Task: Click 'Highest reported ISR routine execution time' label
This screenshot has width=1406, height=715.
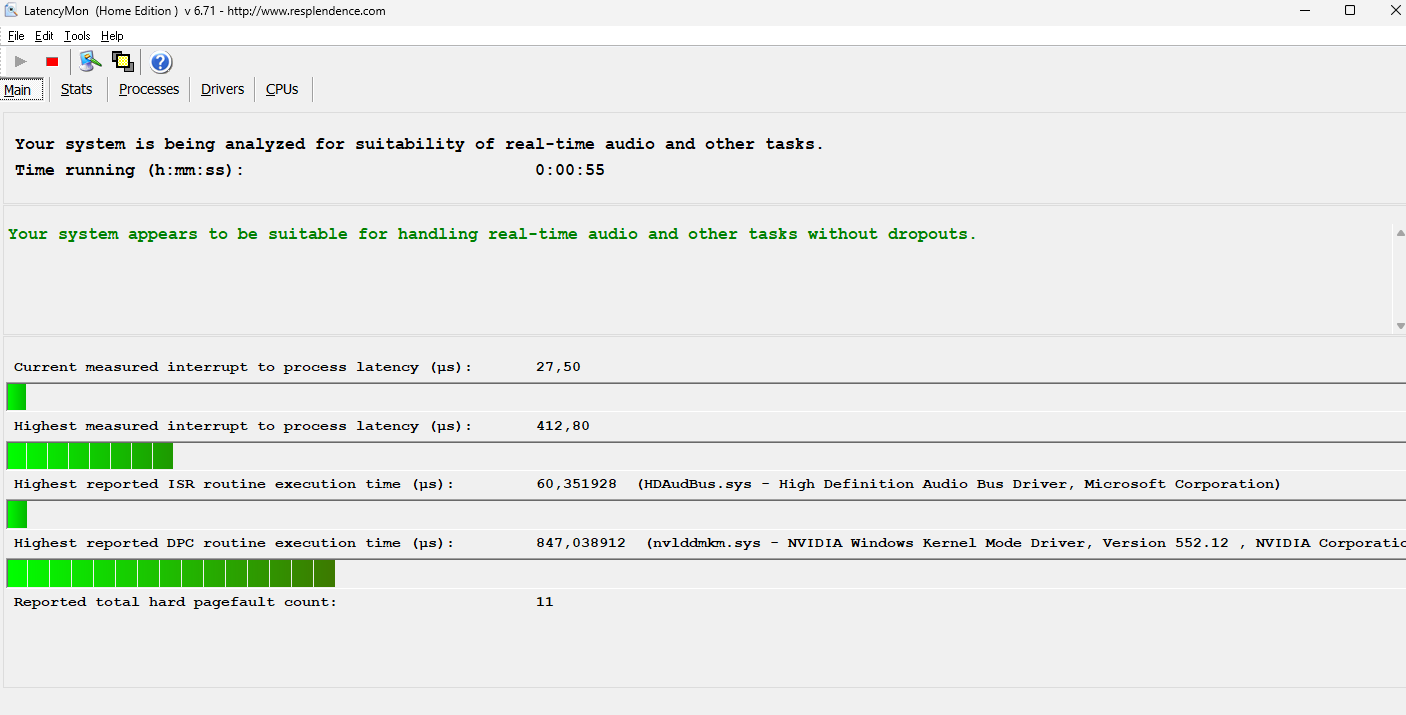Action: [234, 484]
